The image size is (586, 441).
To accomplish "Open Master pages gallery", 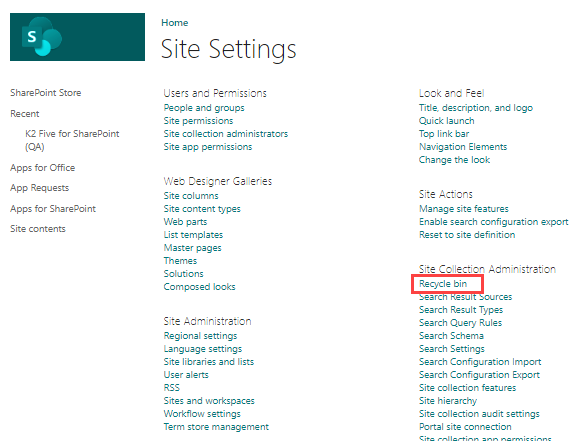I will [192, 248].
